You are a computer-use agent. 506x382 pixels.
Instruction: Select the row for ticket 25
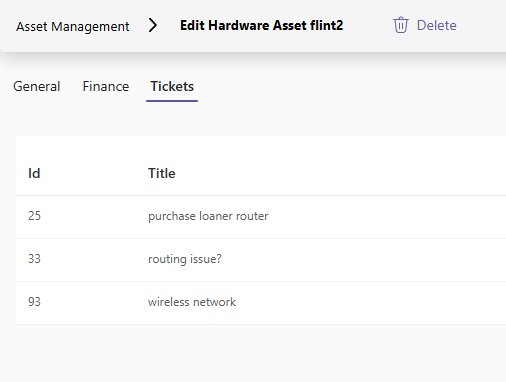[261, 217]
